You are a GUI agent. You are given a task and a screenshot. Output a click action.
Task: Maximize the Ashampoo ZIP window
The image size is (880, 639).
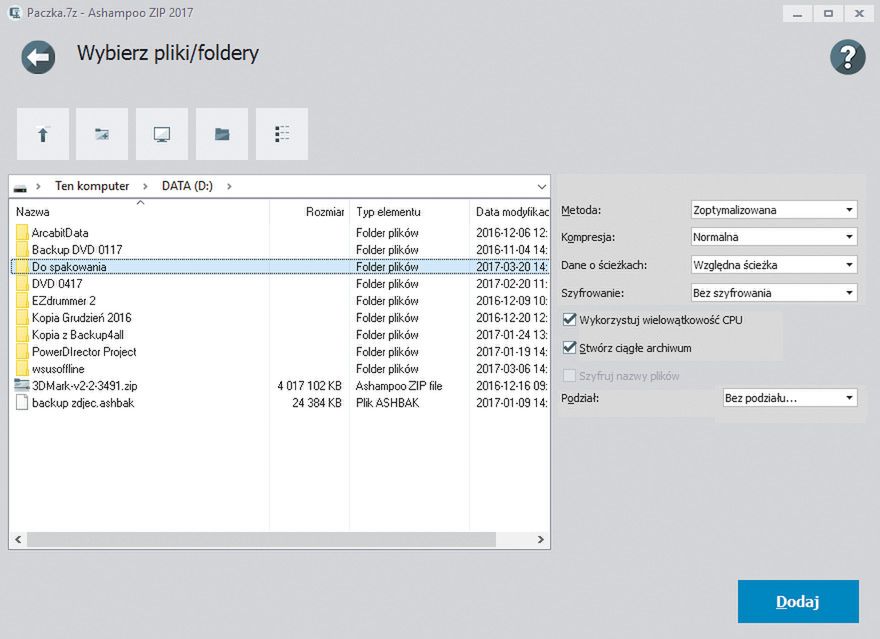[828, 13]
